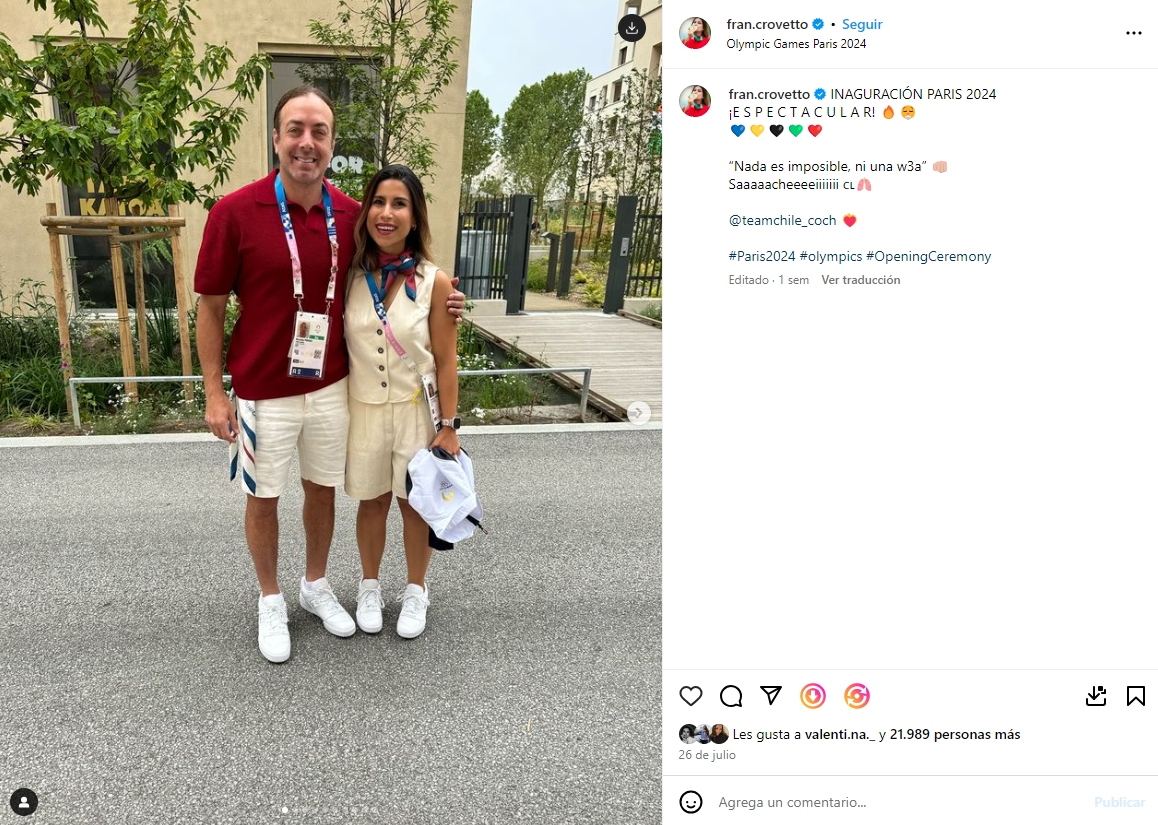Click Ver traducción to translate caption
The height and width of the screenshot is (825, 1158).
[x=860, y=280]
